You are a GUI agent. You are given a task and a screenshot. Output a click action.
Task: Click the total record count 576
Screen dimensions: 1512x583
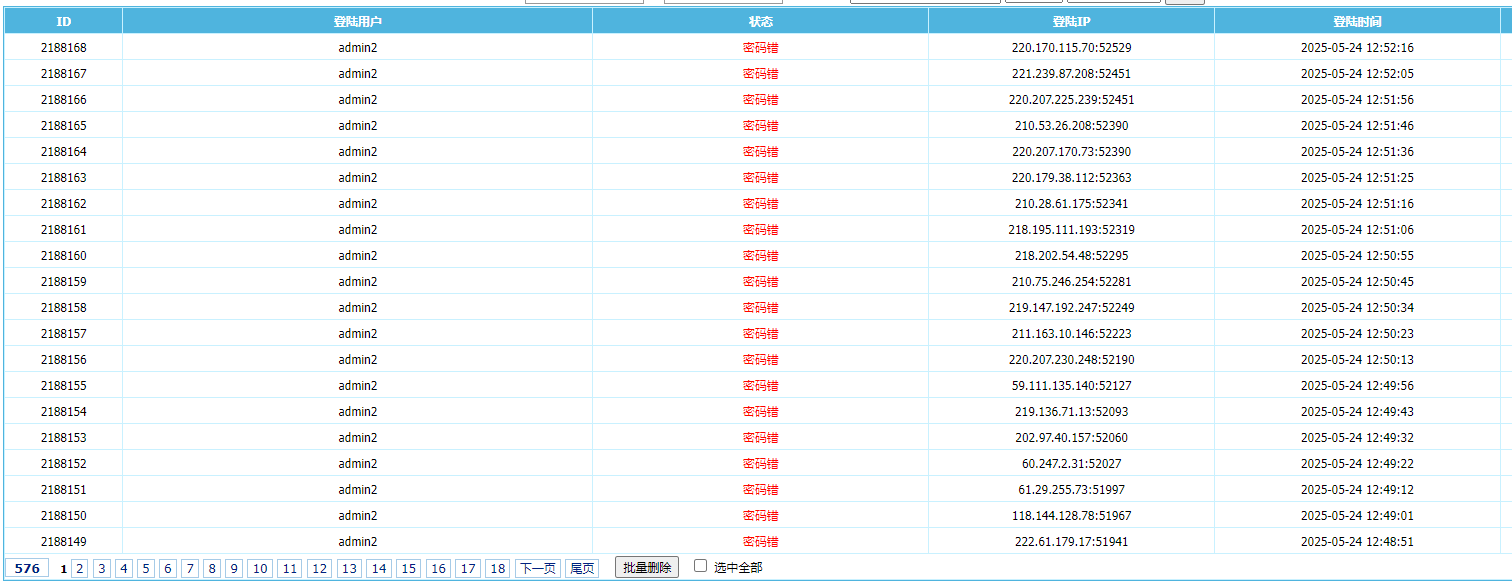pyautogui.click(x=27, y=568)
